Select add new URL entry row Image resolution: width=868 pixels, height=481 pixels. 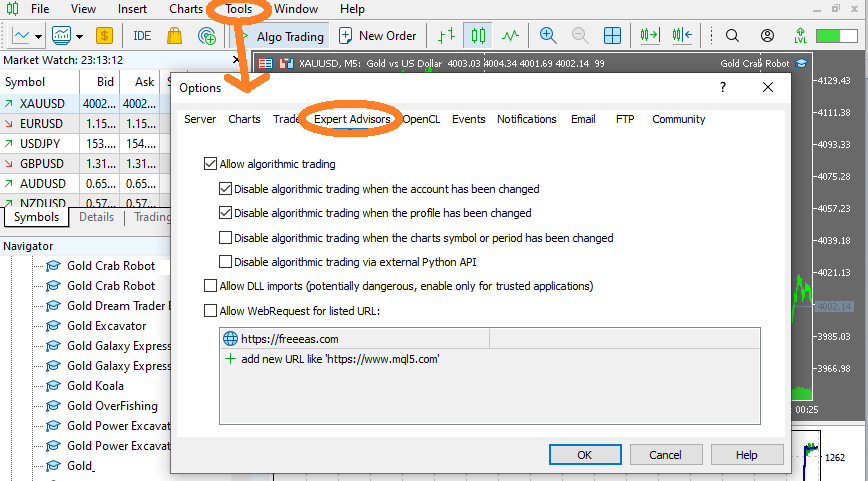pyautogui.click(x=340, y=359)
